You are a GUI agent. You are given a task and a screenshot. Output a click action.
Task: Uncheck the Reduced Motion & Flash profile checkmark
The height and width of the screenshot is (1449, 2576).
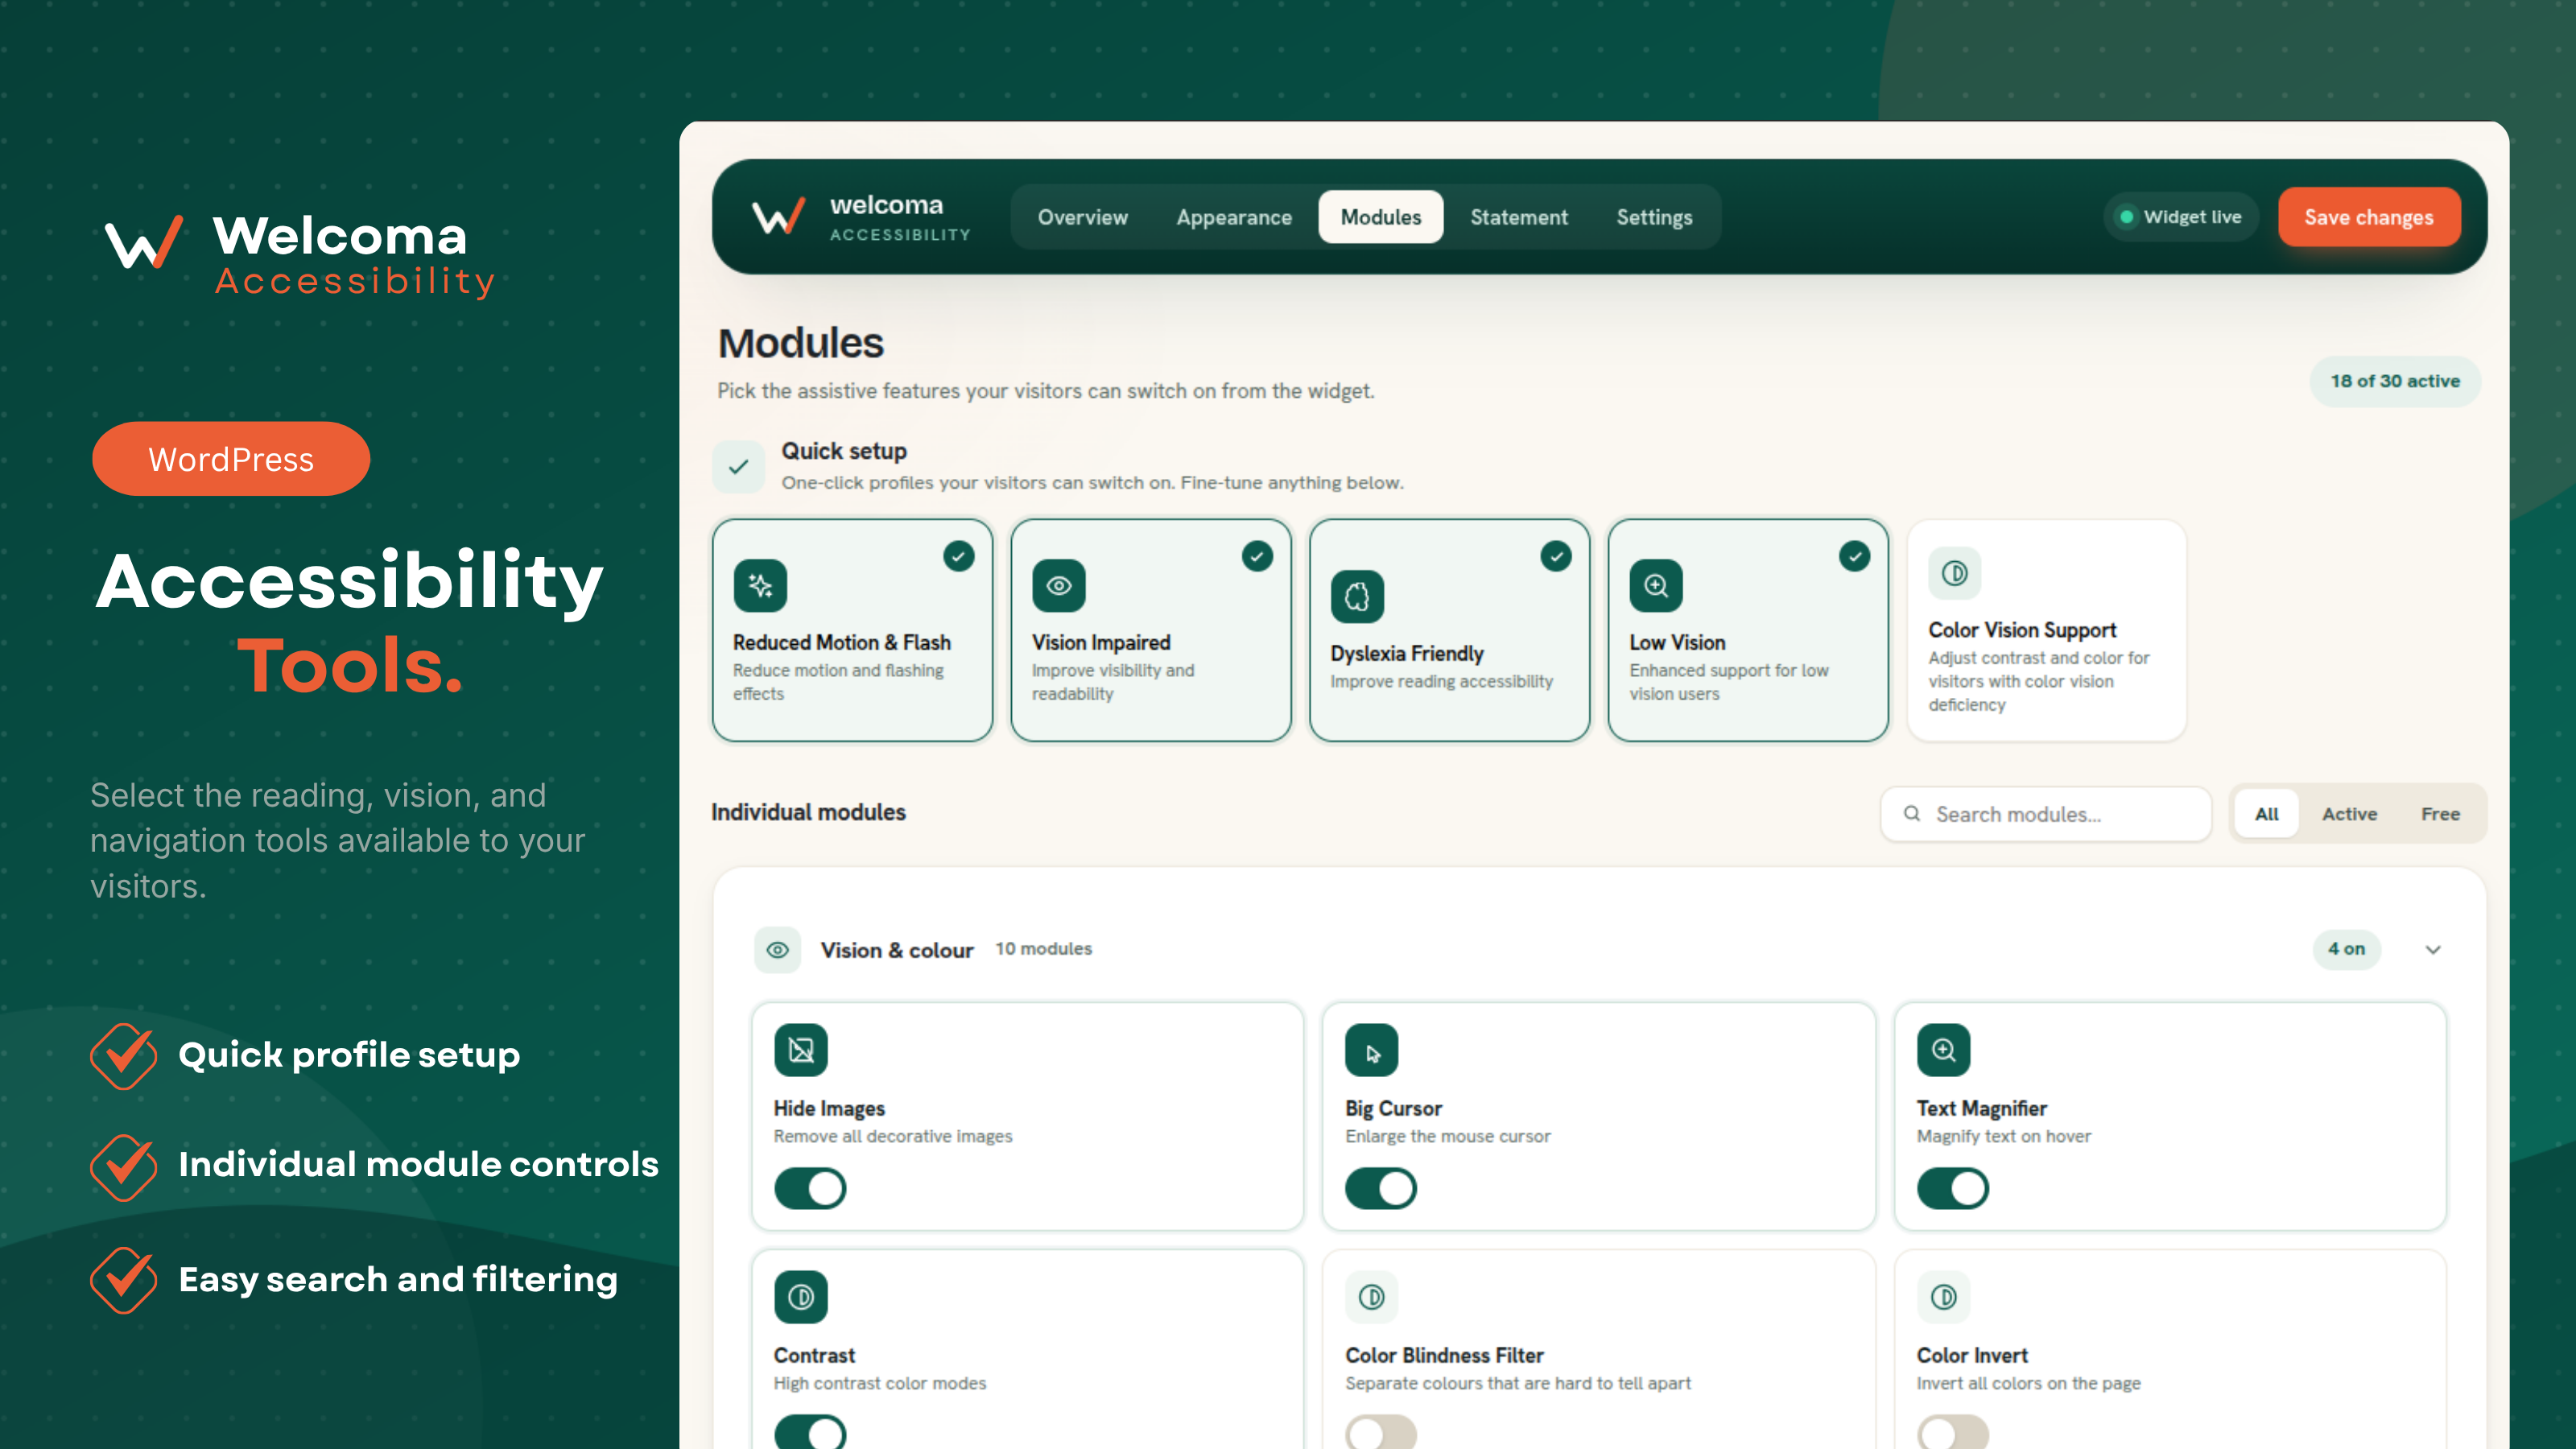click(x=959, y=556)
